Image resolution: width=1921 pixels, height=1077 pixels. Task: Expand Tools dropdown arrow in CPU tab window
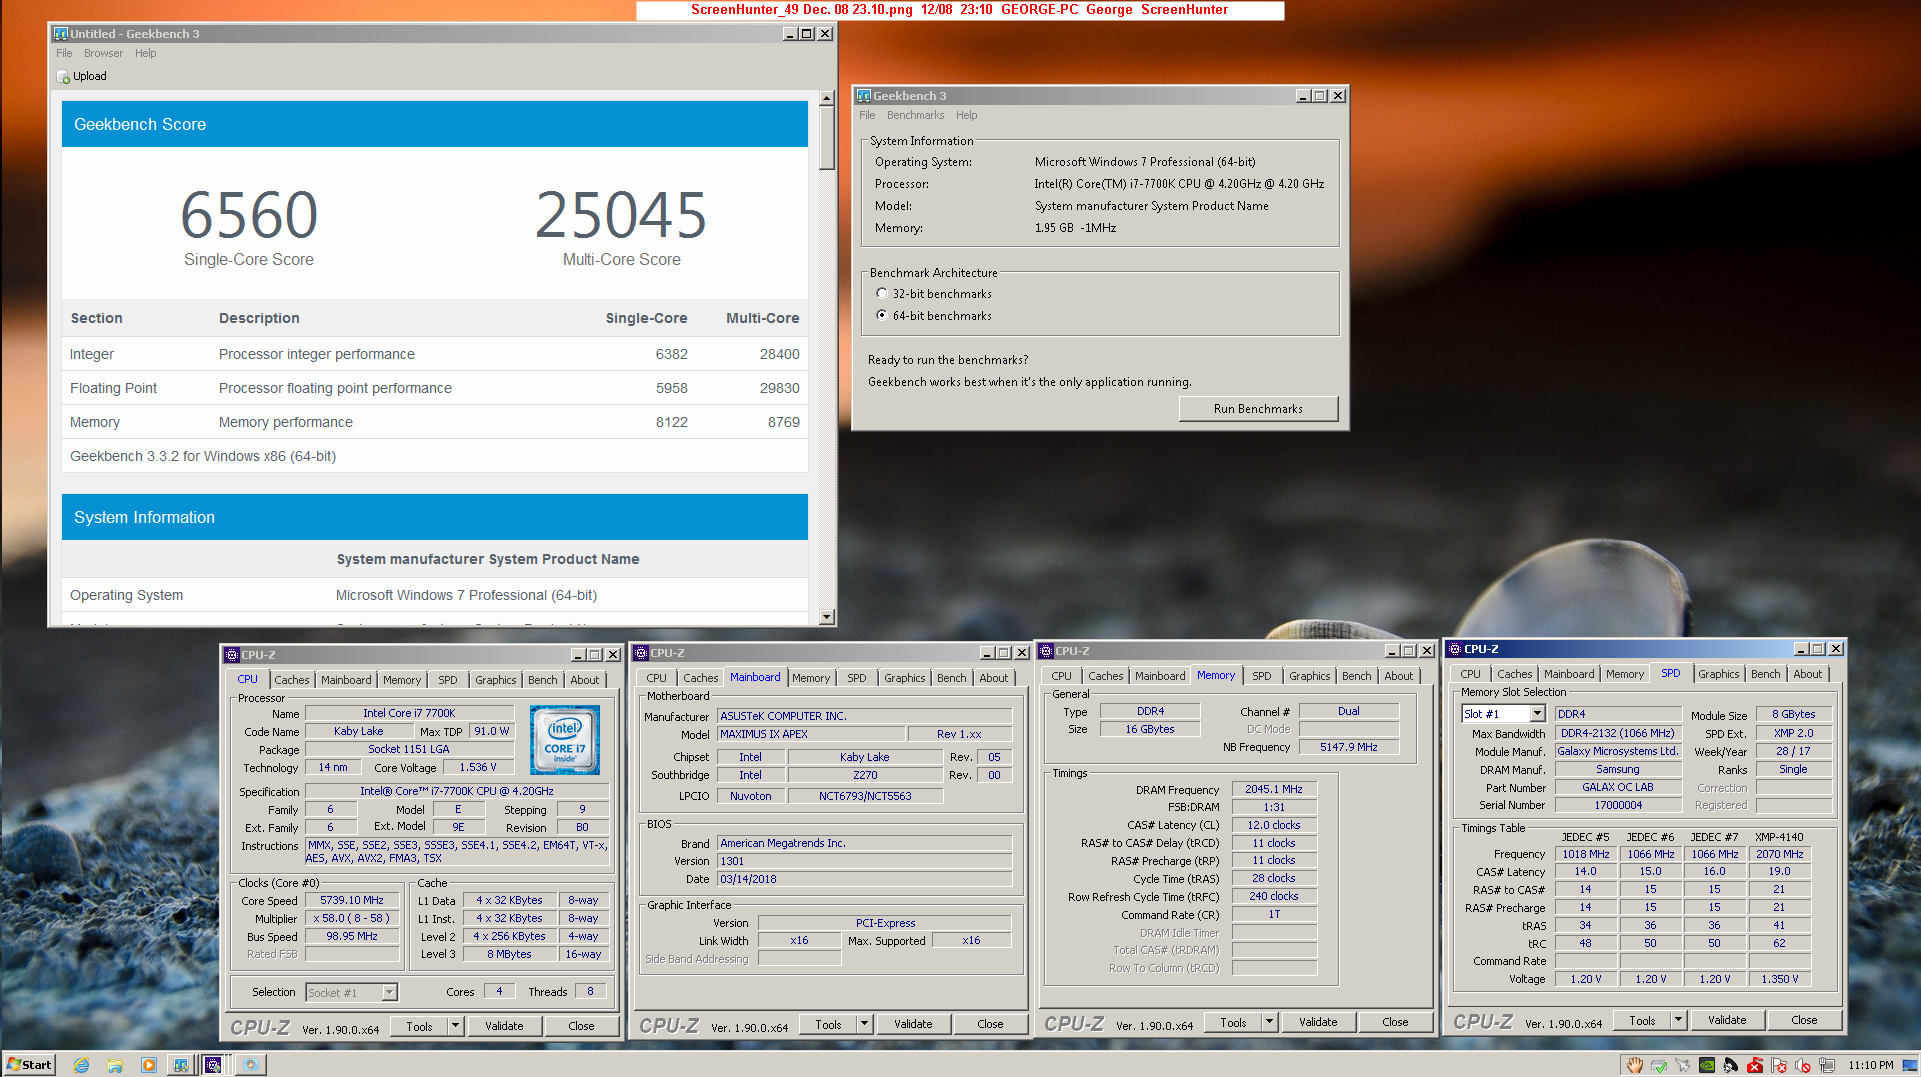coord(456,1026)
